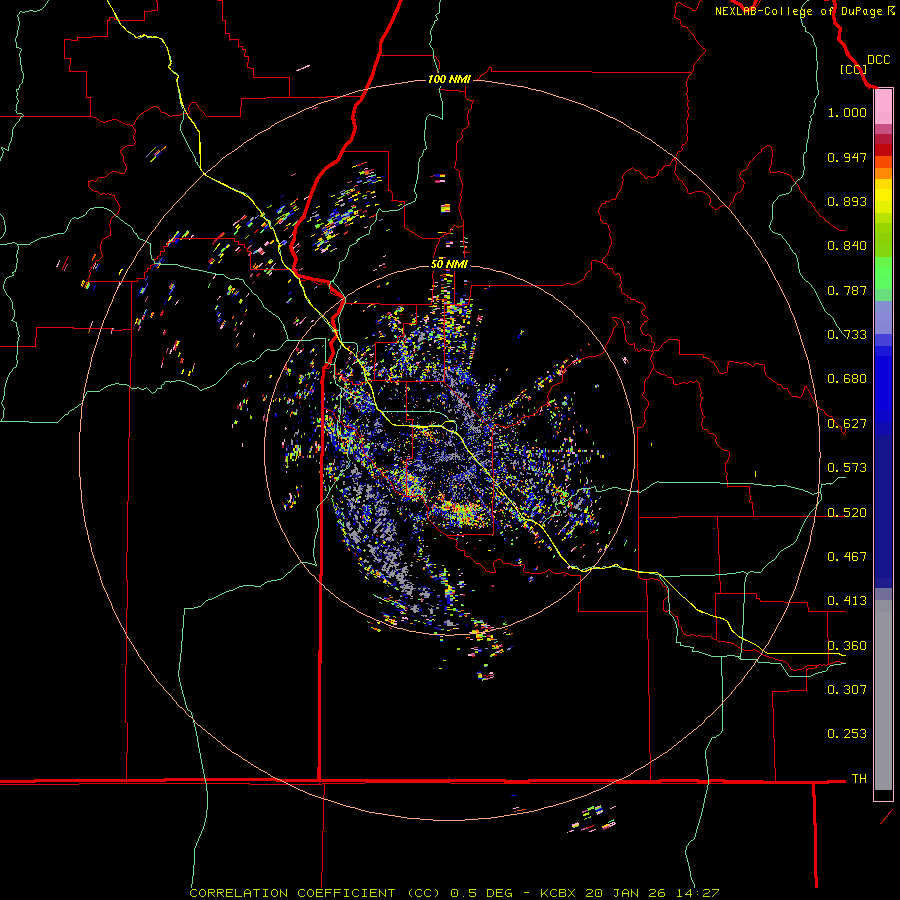Select the 0.733 legend value
Image resolution: width=900 pixels, height=900 pixels.
847,335
